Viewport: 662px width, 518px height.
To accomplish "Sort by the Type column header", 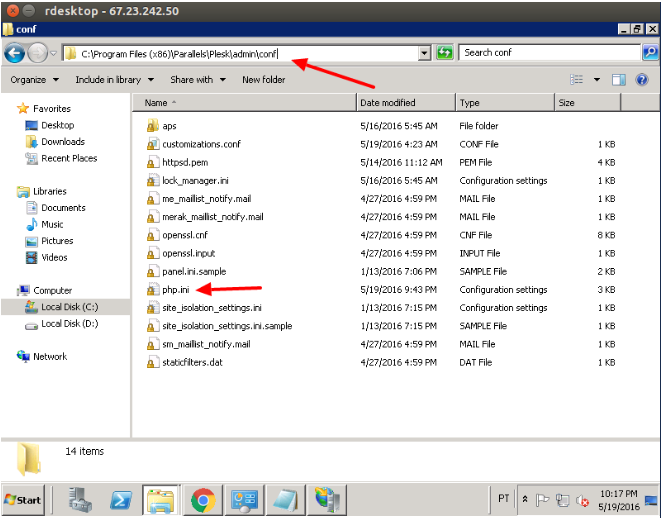I will coord(505,103).
